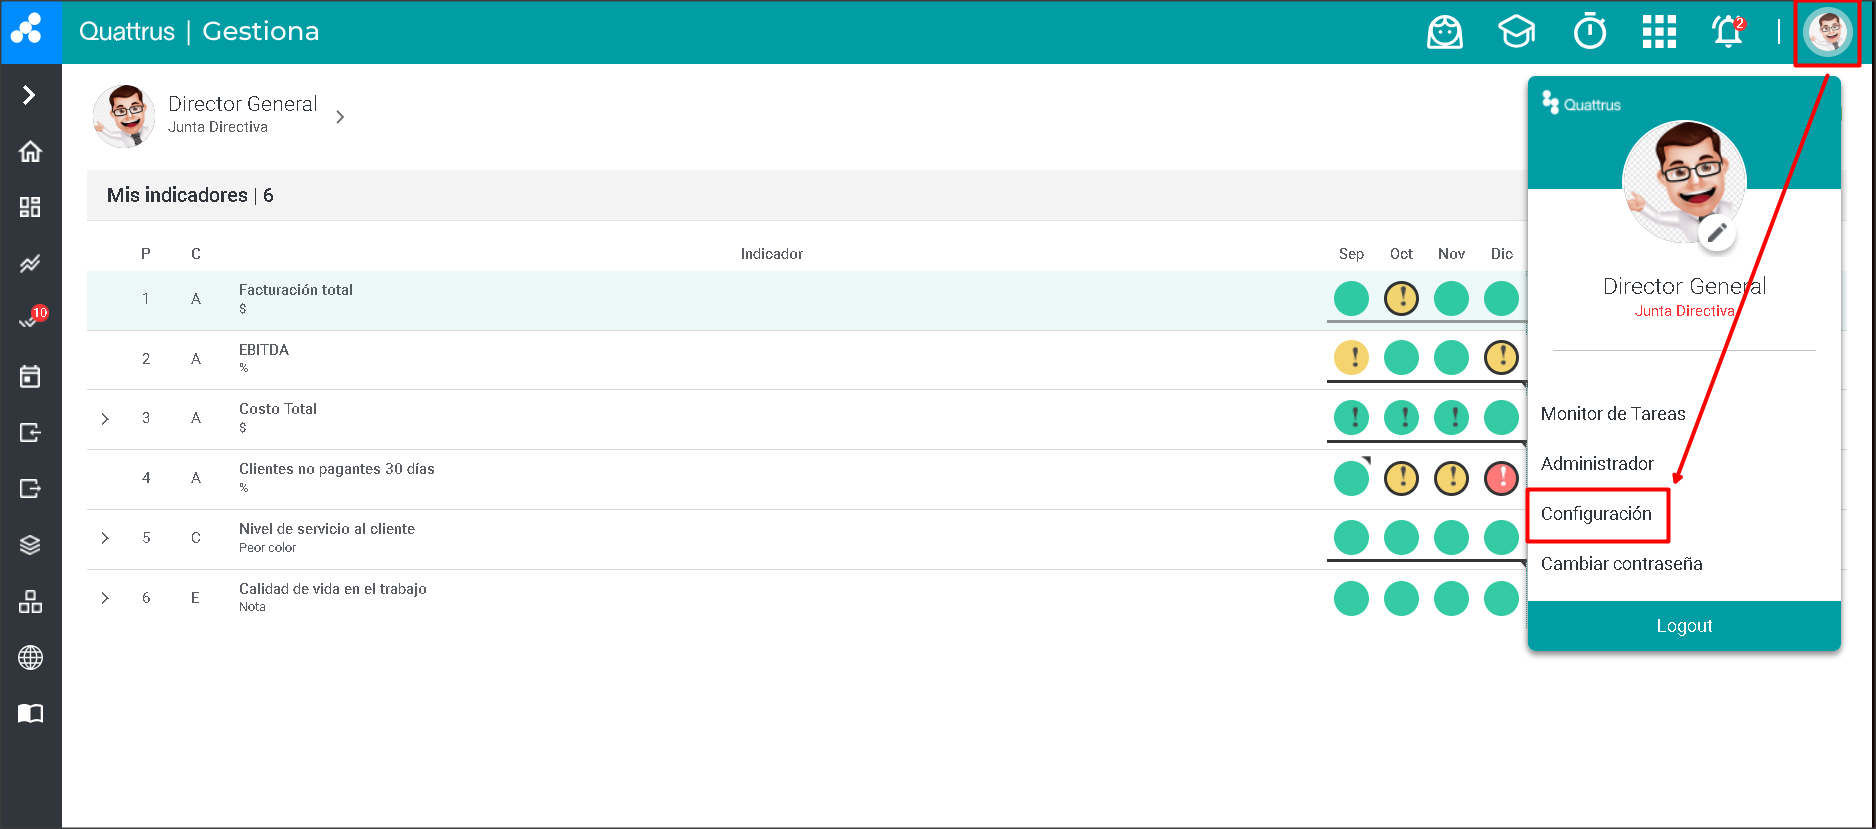This screenshot has width=1876, height=829.
Task: Click the home icon in the sidebar
Action: tap(30, 151)
